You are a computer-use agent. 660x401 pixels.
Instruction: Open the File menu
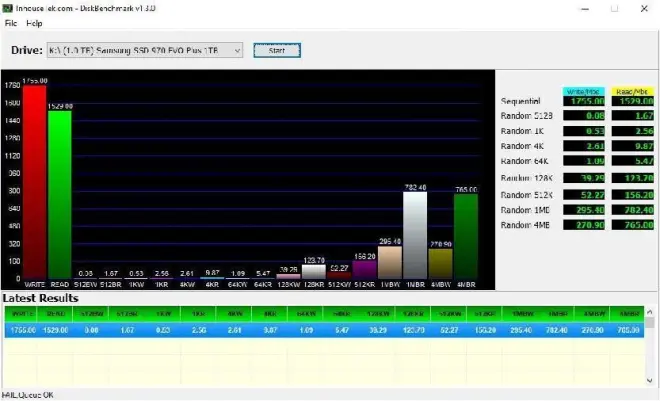coord(11,22)
